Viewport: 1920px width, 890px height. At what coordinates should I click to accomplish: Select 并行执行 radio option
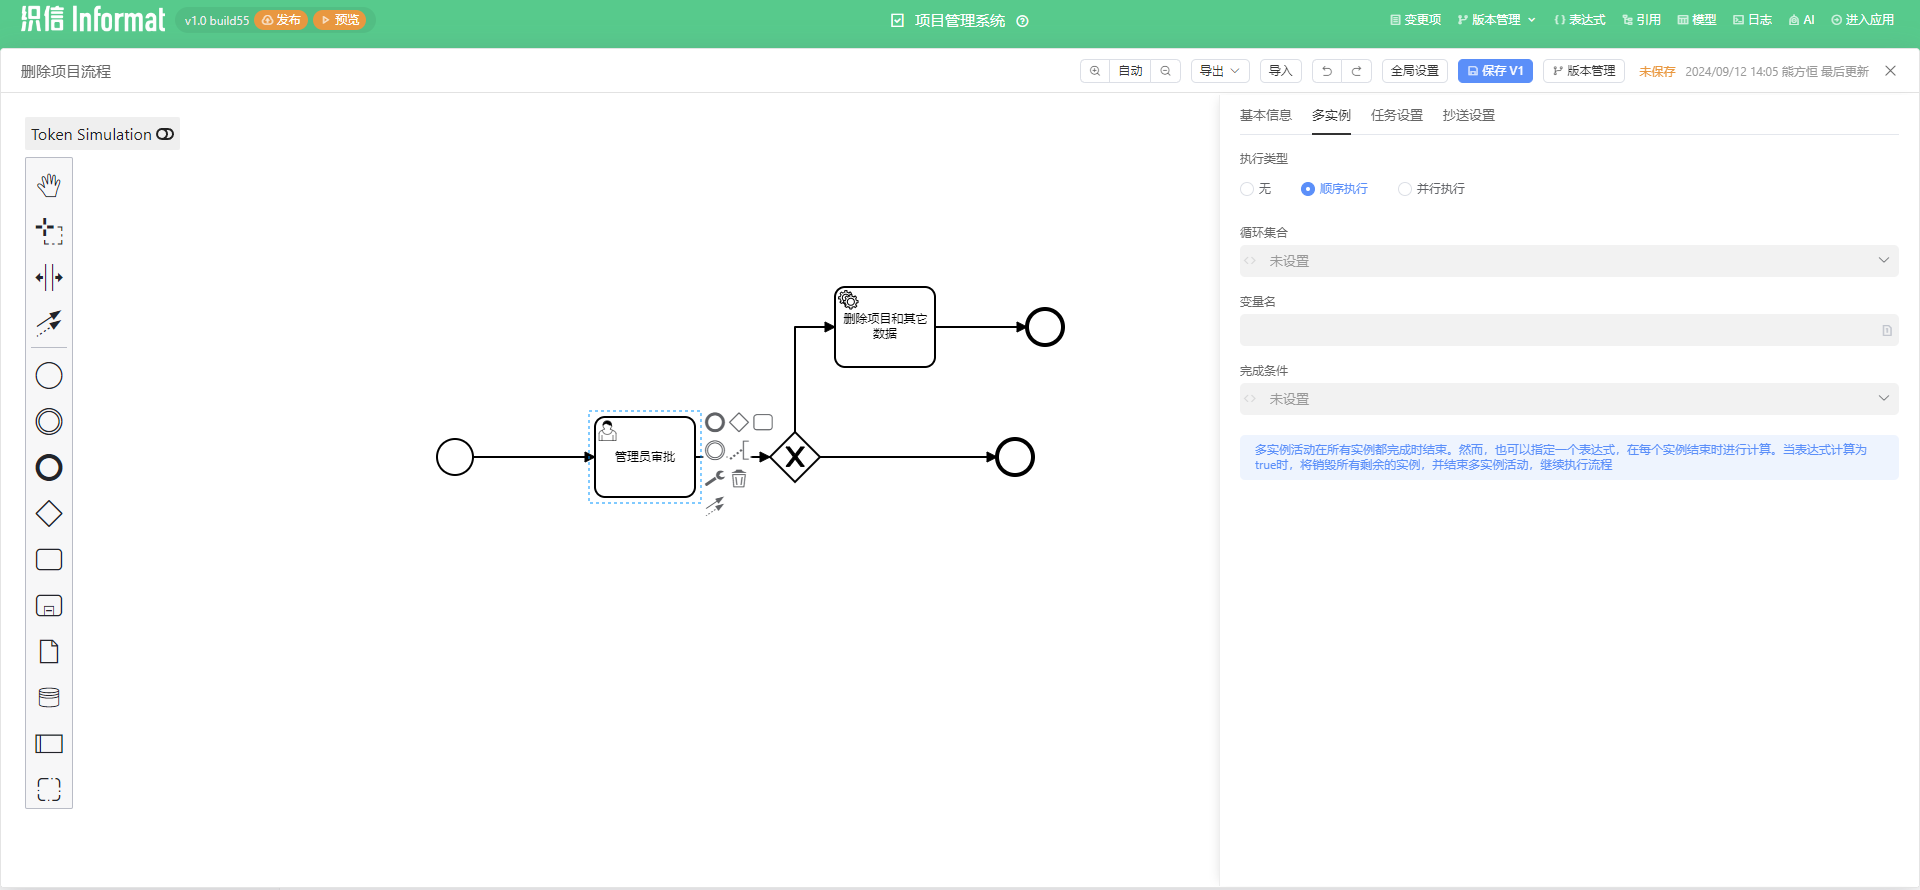click(1432, 189)
